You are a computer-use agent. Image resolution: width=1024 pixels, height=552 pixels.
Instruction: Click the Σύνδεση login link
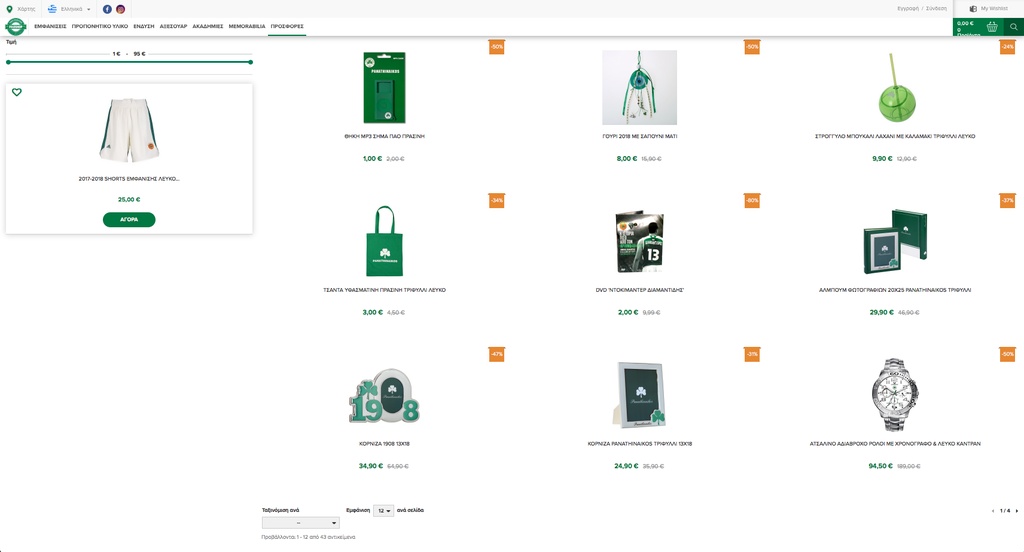pyautogui.click(x=936, y=8)
